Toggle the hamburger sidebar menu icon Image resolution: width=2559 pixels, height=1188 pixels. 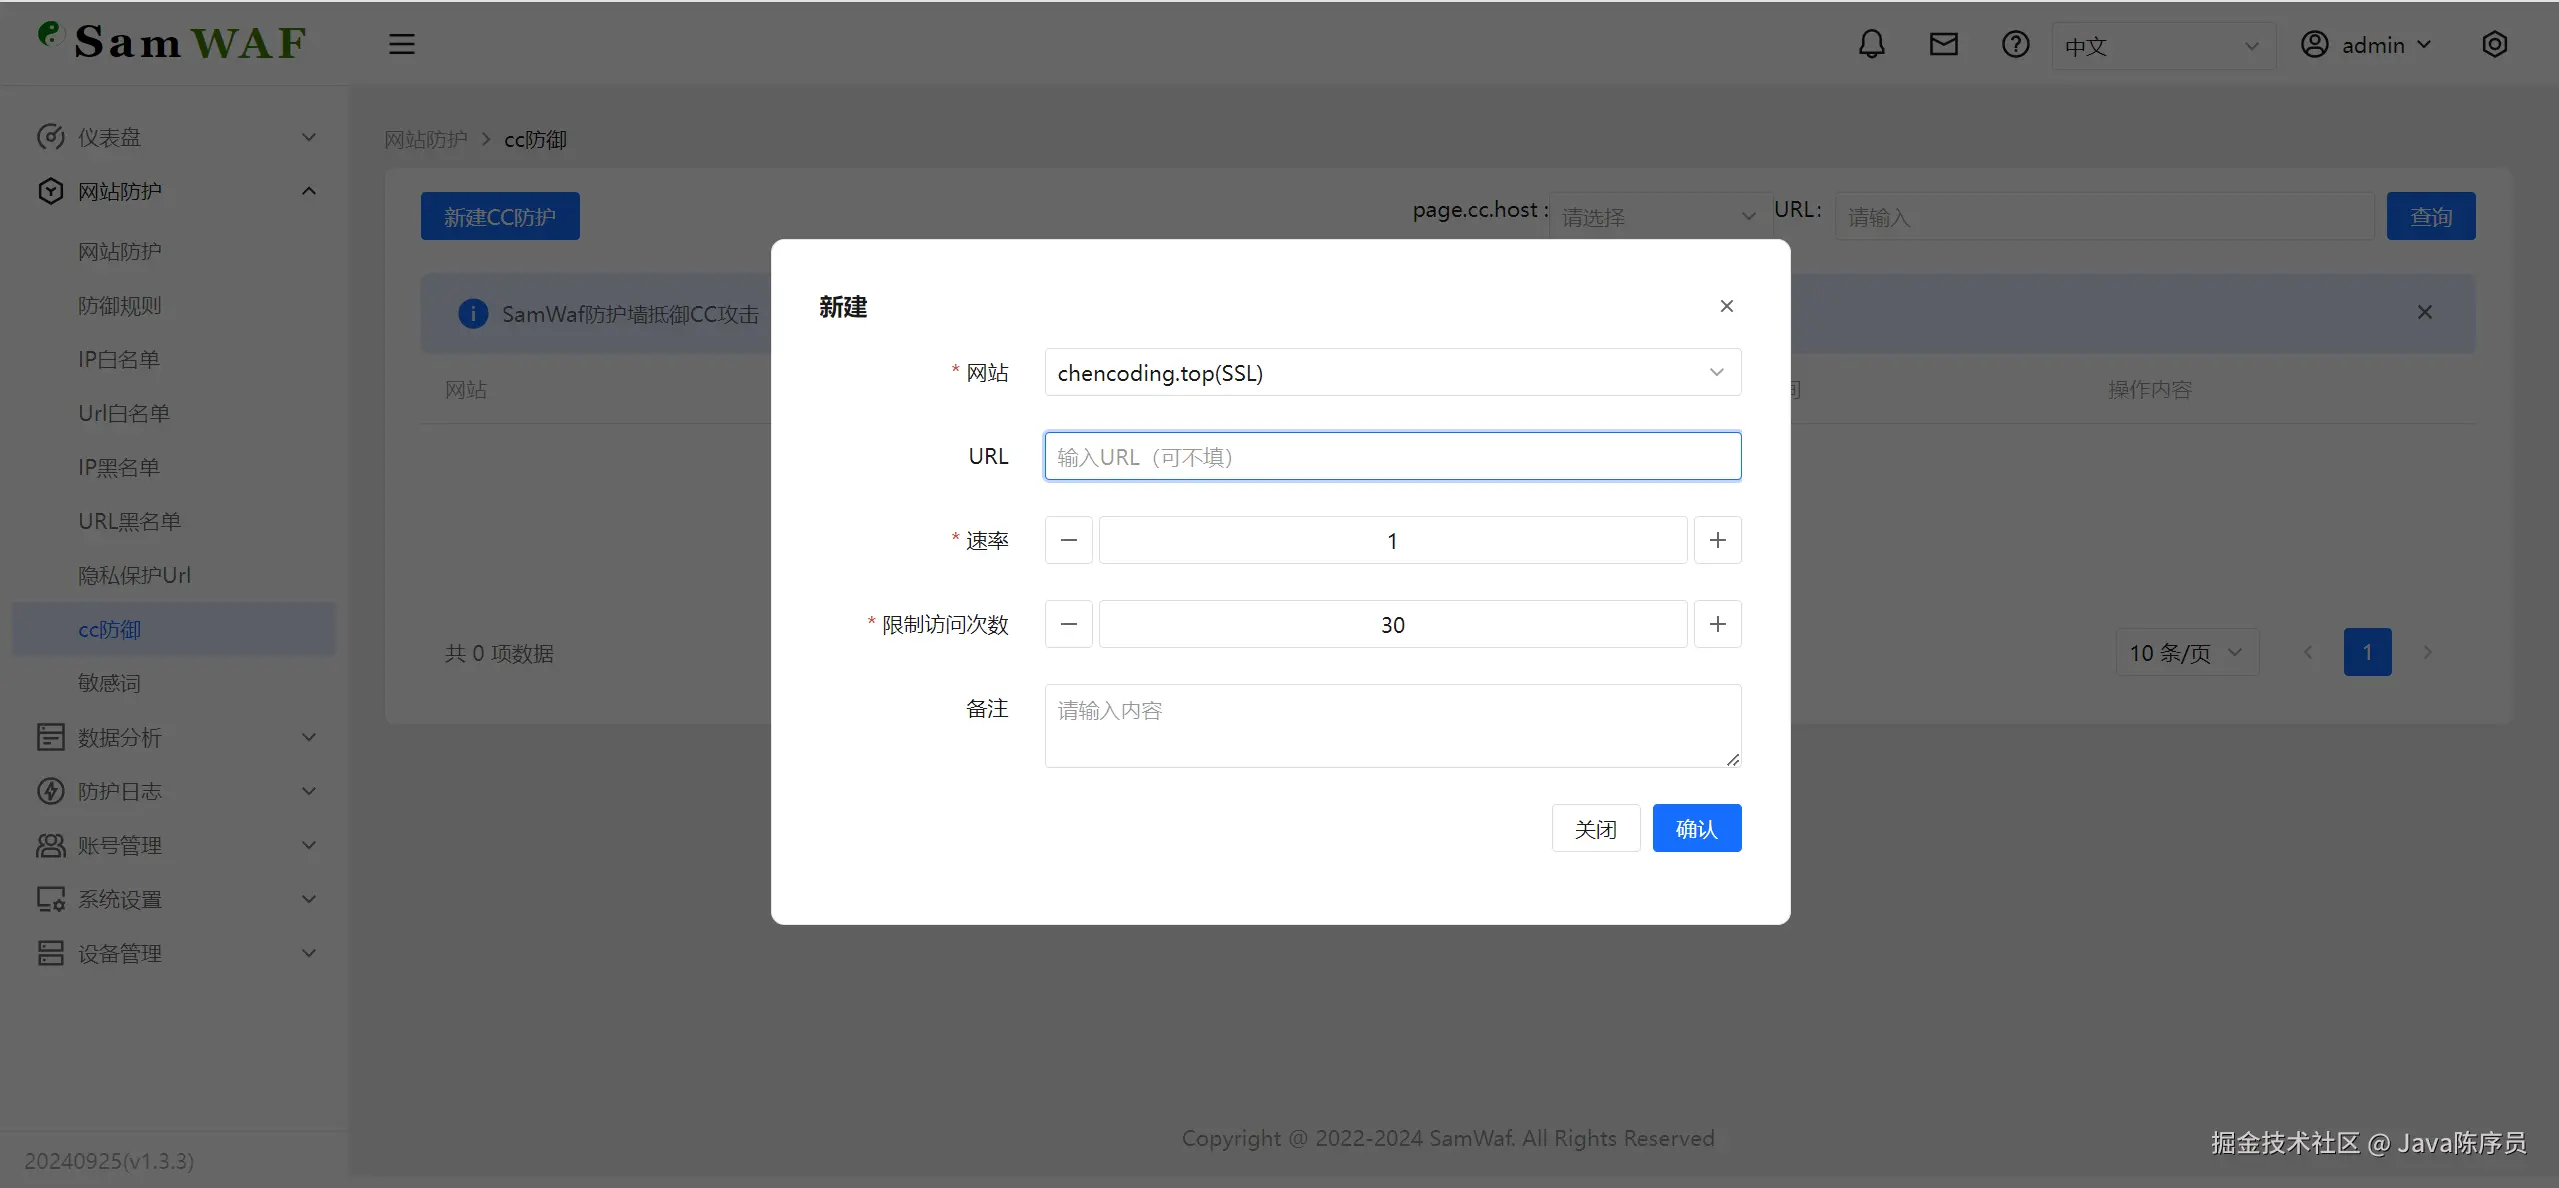pyautogui.click(x=401, y=45)
